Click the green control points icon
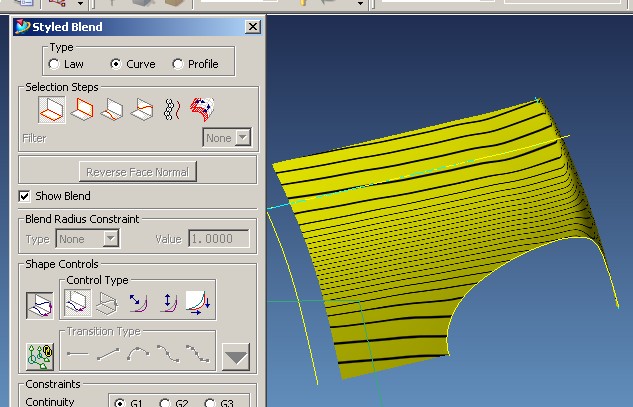The image size is (633, 407). (40, 357)
